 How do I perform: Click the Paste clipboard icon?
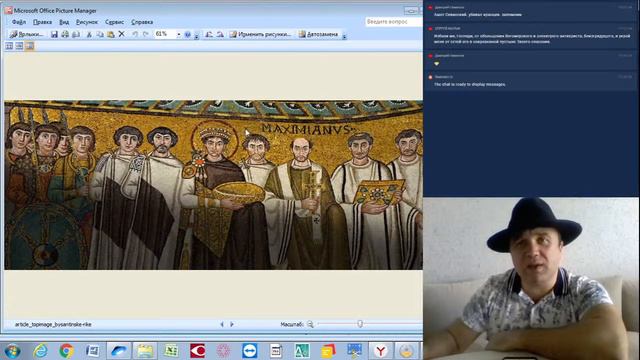coord(111,34)
